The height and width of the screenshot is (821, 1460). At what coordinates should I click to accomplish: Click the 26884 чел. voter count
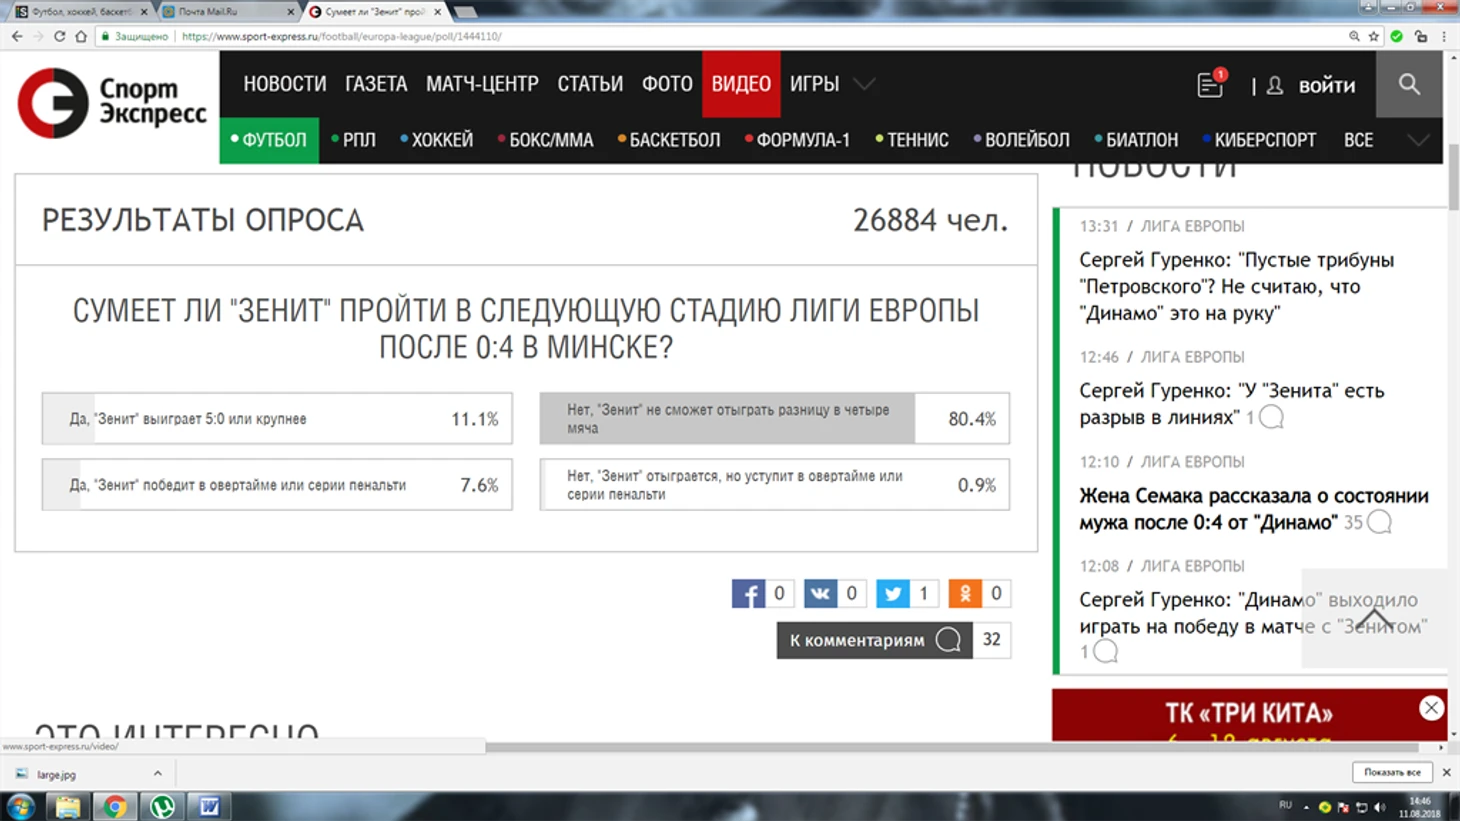pos(930,220)
